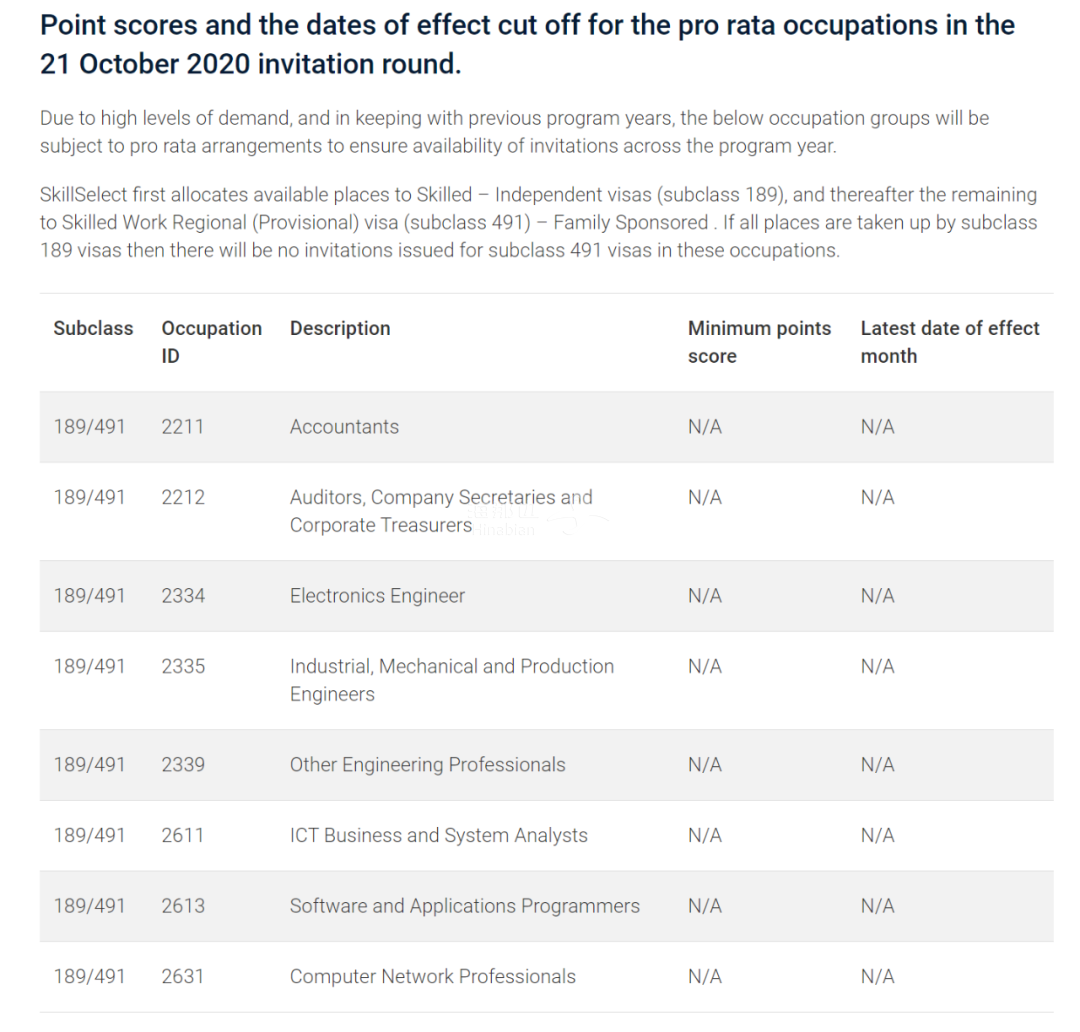1080x1032 pixels.
Task: Click the page heading about point scores
Action: click(527, 45)
